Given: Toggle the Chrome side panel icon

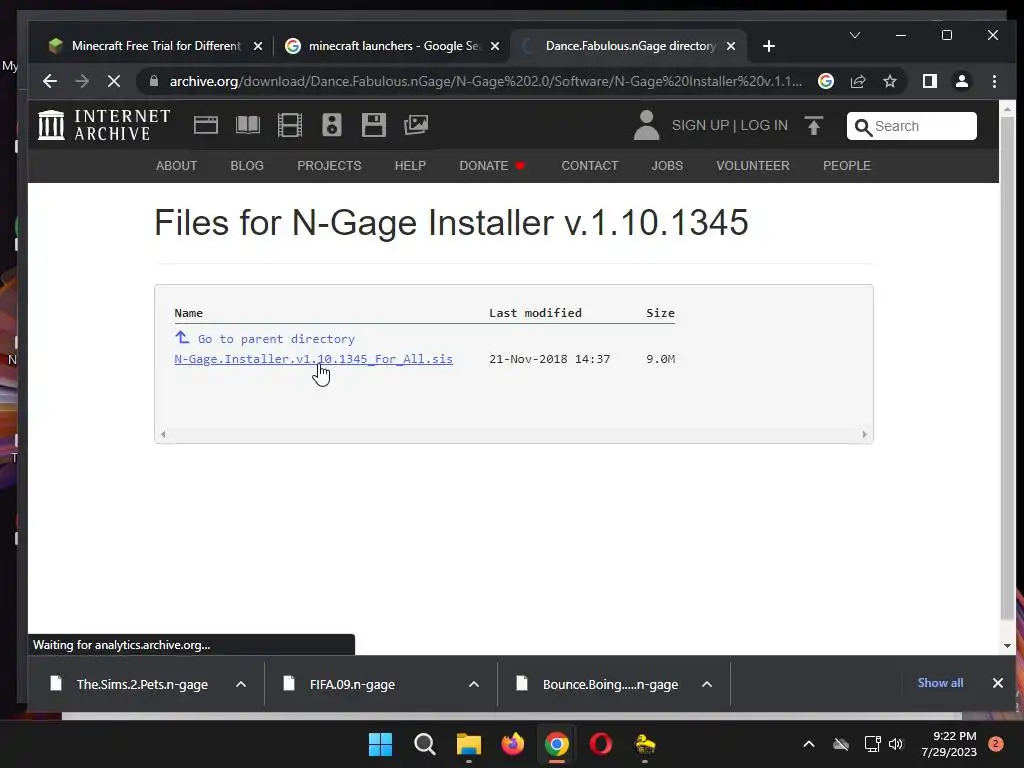Looking at the screenshot, I should point(930,81).
